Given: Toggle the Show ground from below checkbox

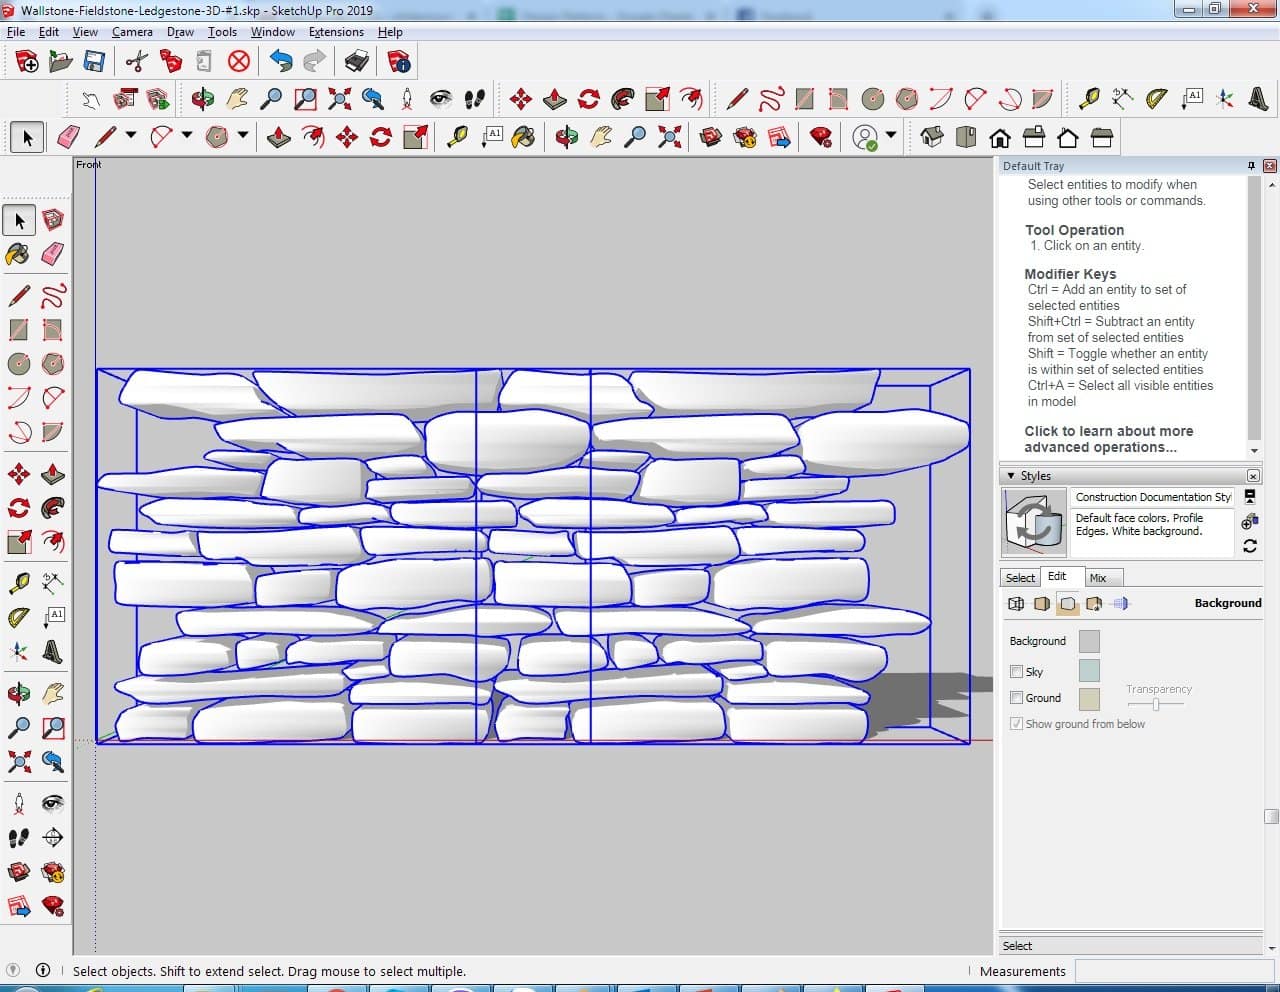Looking at the screenshot, I should (x=1016, y=724).
